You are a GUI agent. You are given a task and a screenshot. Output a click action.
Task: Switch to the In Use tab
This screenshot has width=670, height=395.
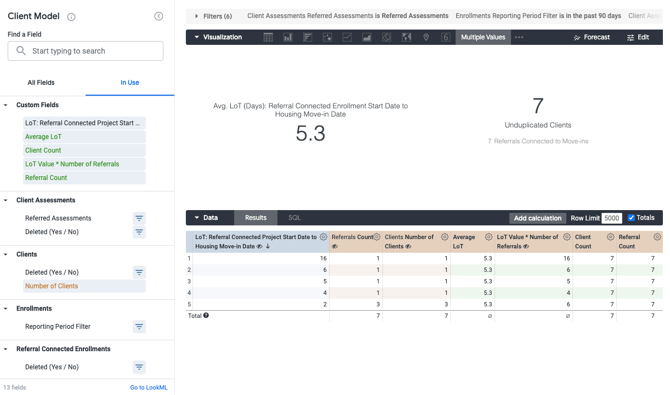click(x=129, y=83)
